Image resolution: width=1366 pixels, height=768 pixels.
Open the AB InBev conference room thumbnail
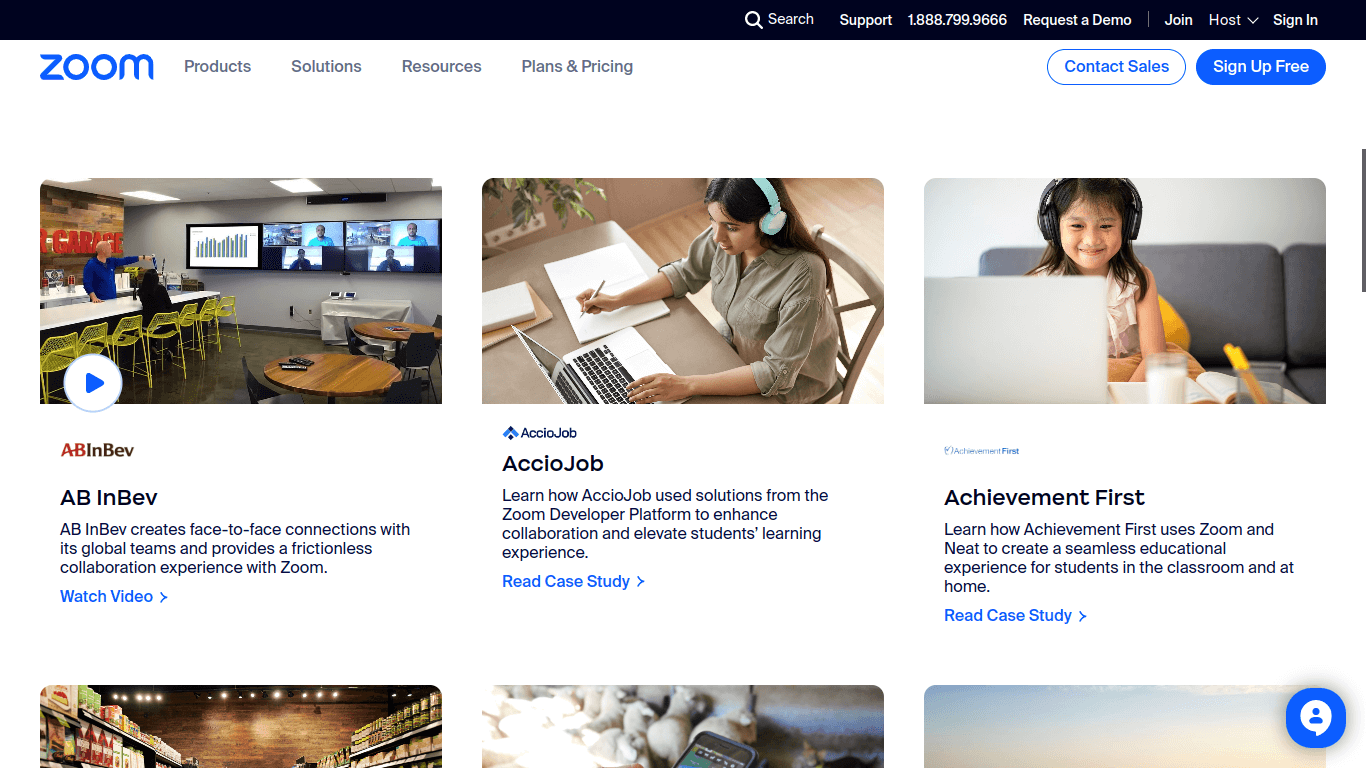coord(241,291)
